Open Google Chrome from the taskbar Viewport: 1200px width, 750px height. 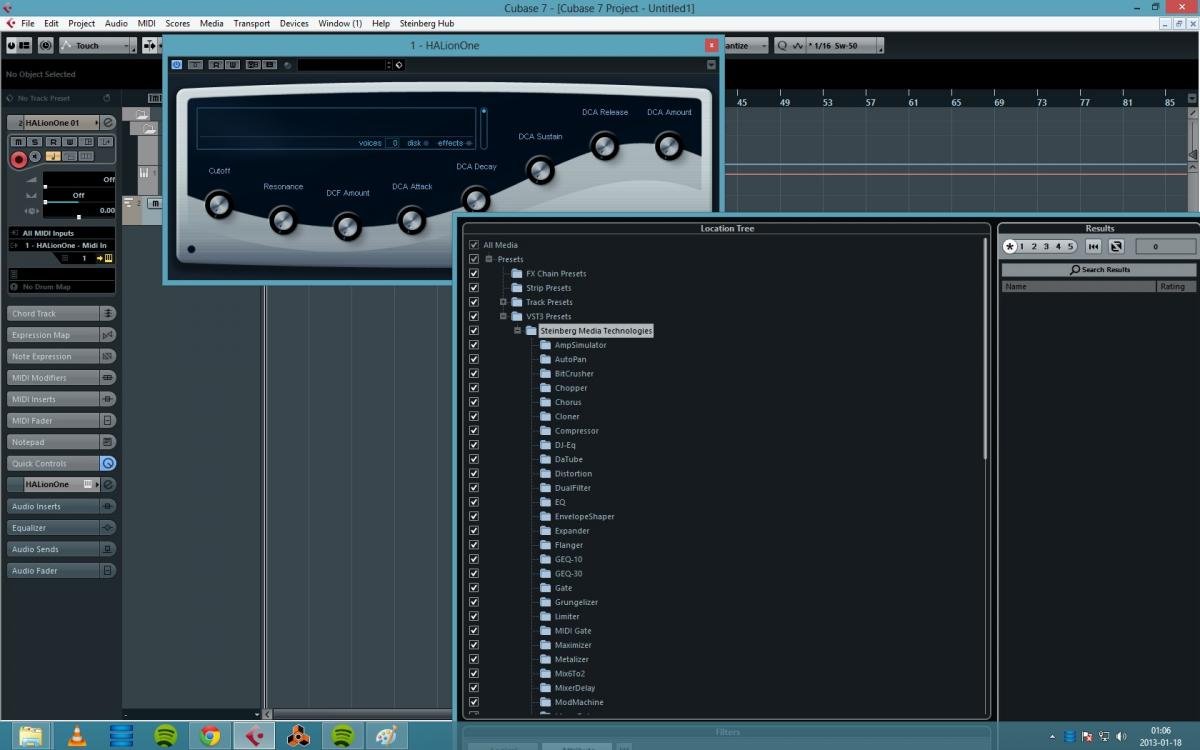210,736
